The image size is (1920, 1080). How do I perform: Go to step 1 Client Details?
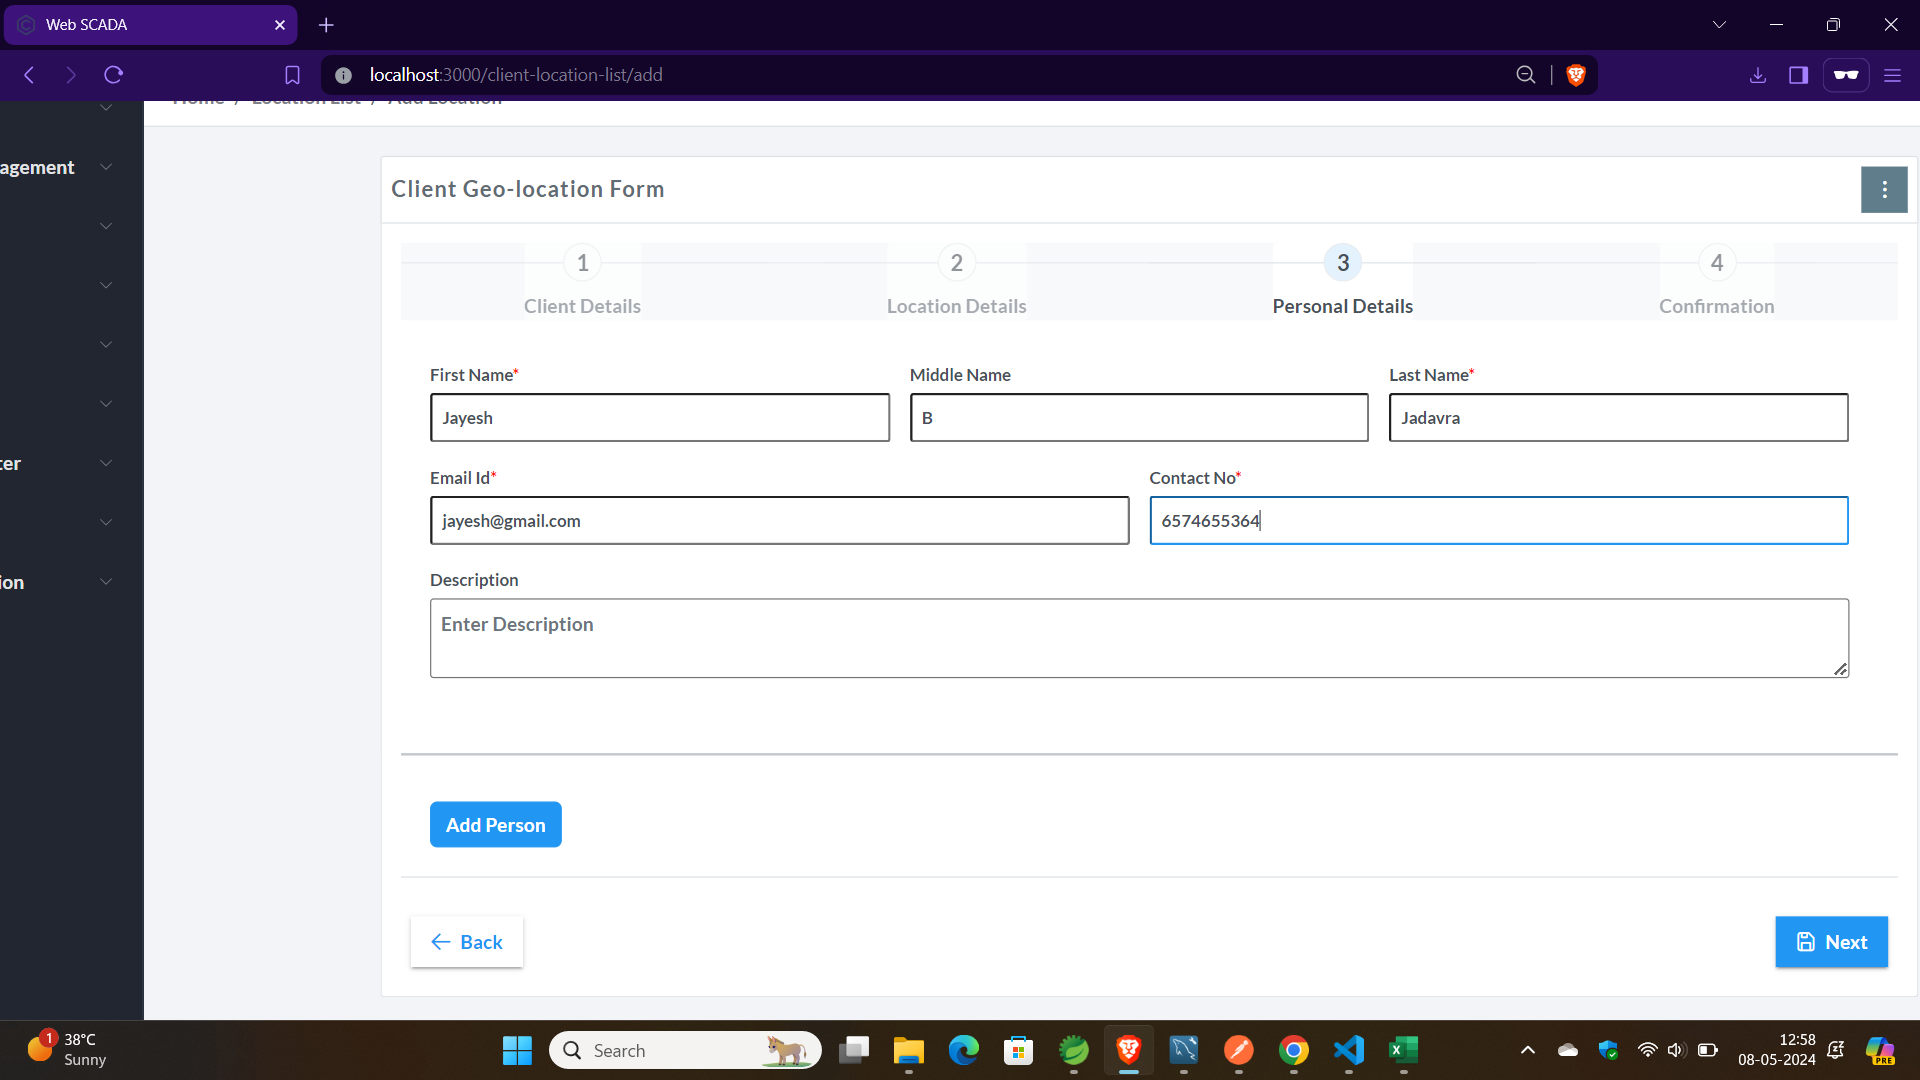coord(582,263)
